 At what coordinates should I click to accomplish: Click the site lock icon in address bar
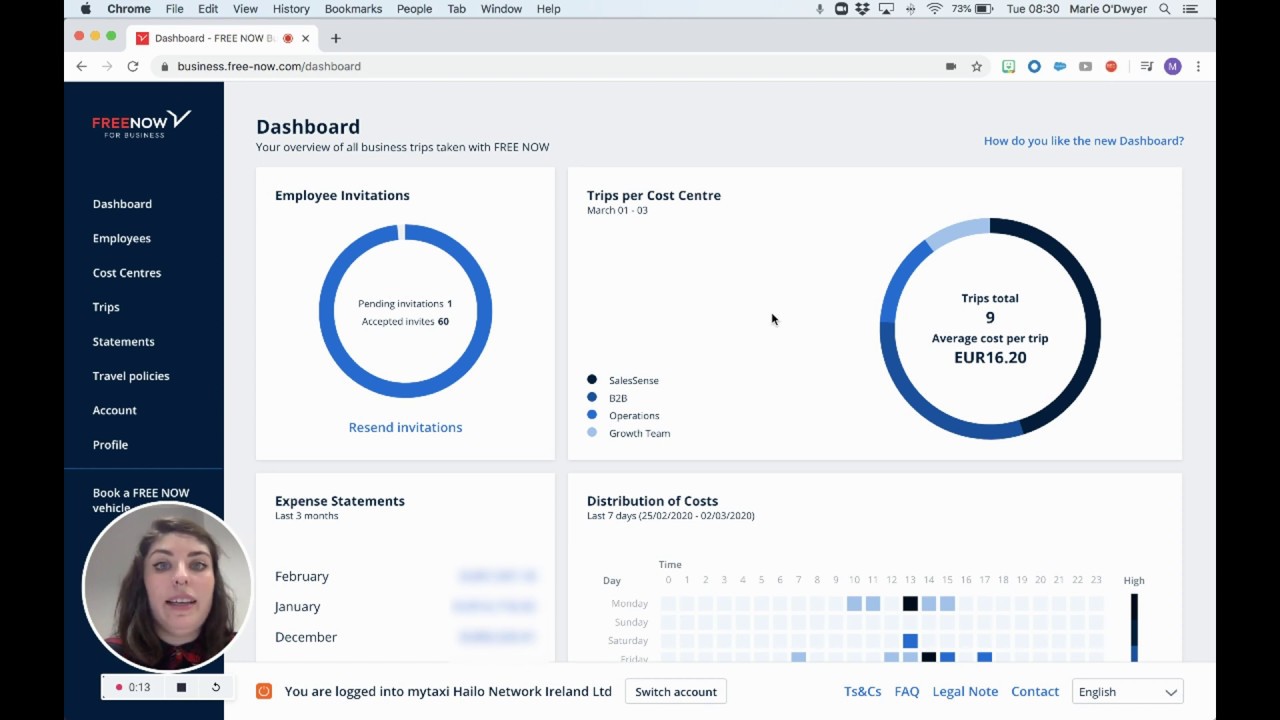165,66
